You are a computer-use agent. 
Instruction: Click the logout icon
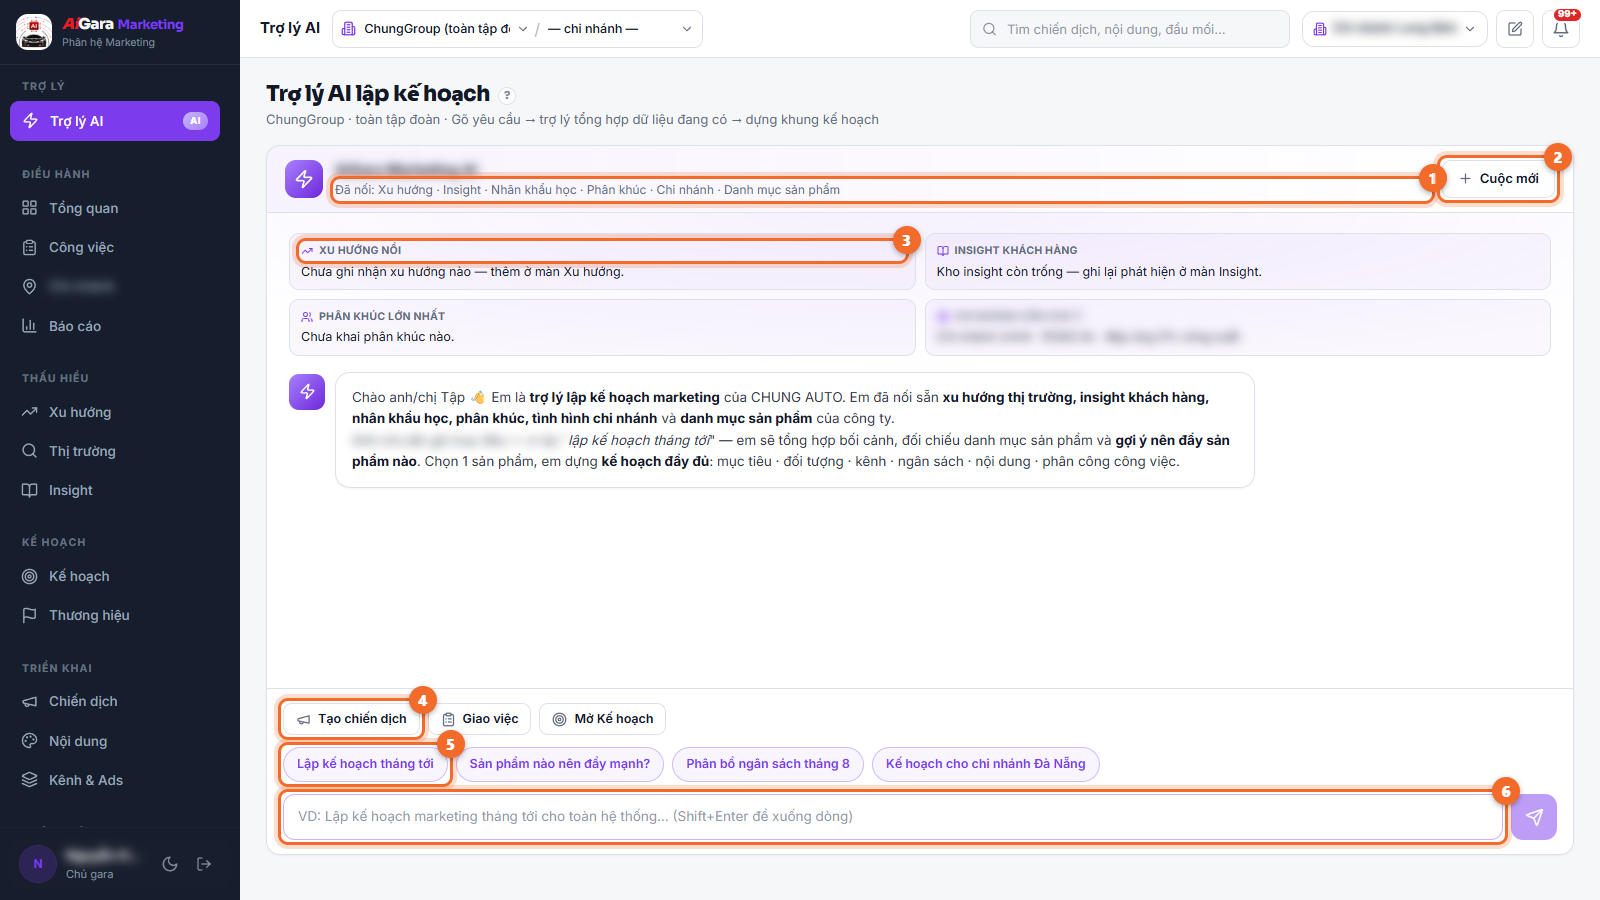(x=204, y=864)
